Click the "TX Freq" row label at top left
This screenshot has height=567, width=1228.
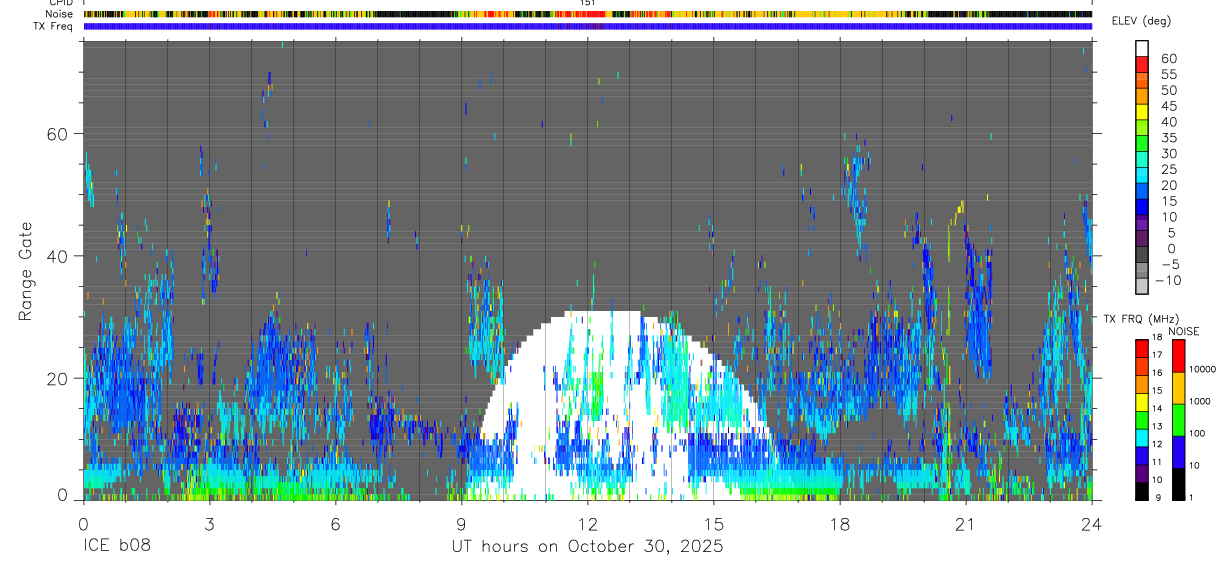point(53,26)
